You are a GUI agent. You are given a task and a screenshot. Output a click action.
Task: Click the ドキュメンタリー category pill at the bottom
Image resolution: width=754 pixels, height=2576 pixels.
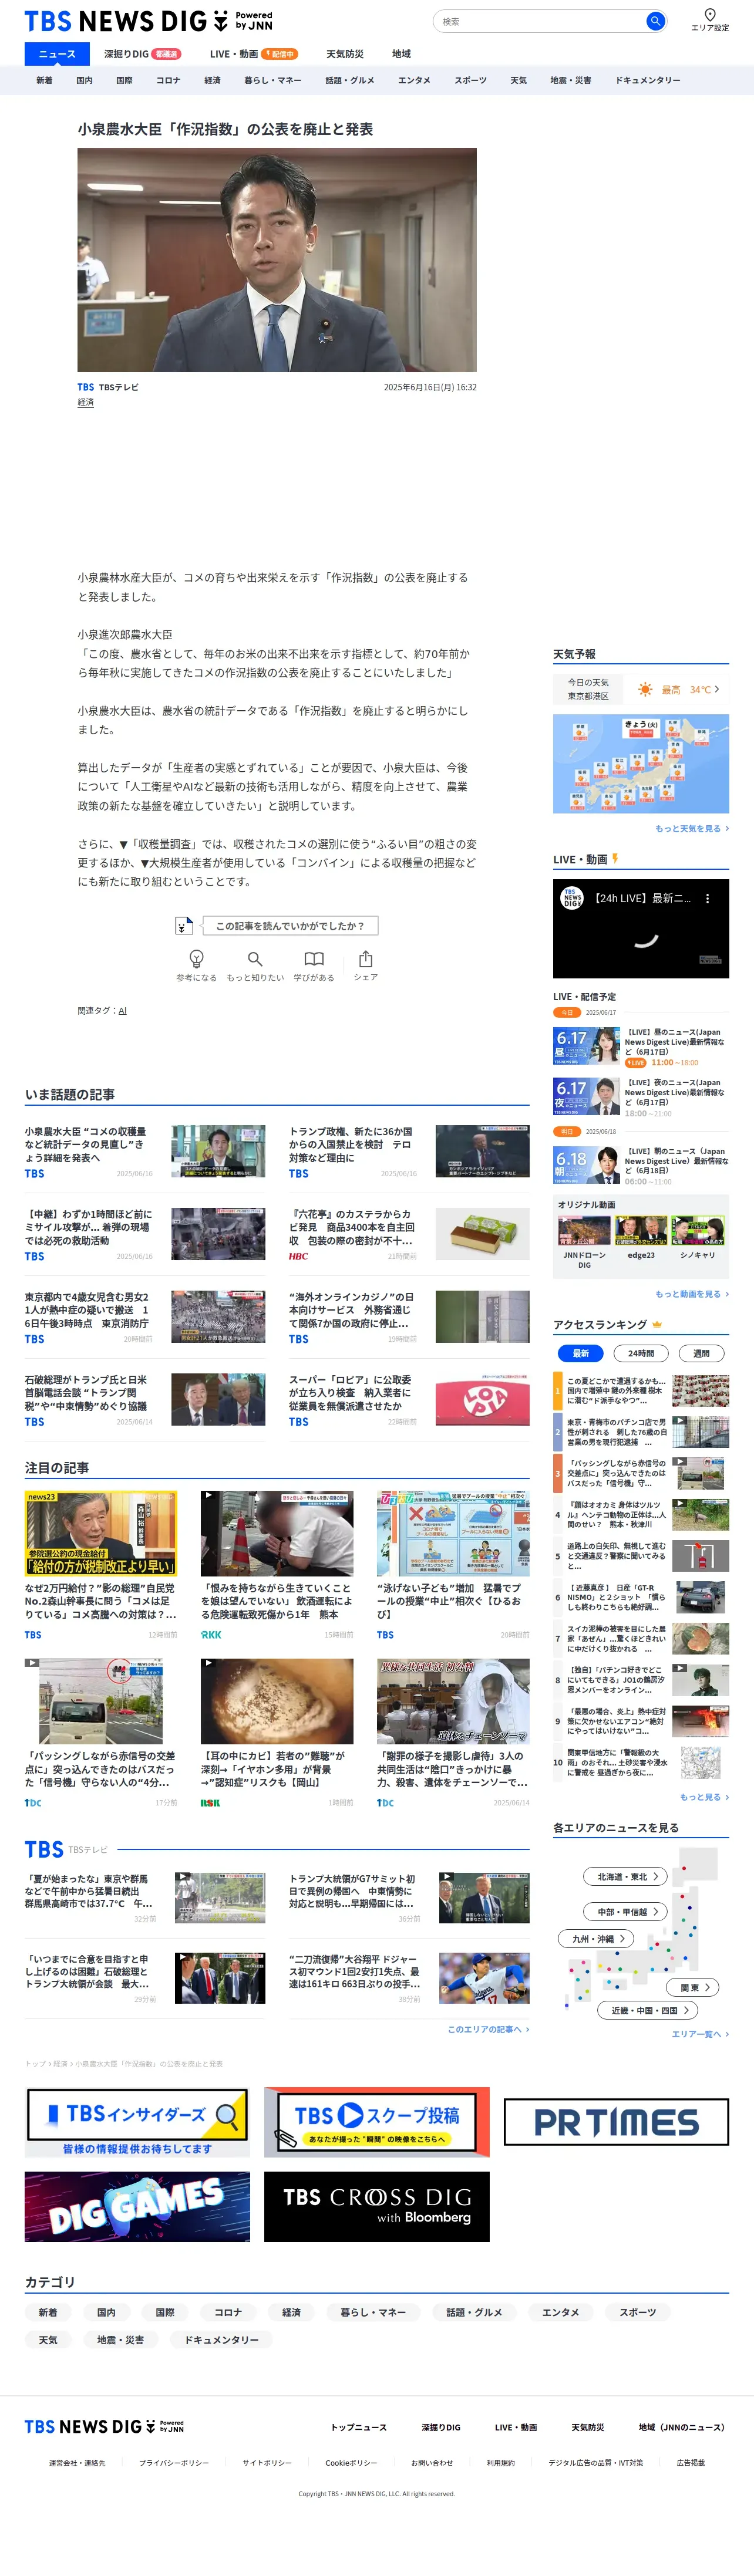coord(222,2340)
